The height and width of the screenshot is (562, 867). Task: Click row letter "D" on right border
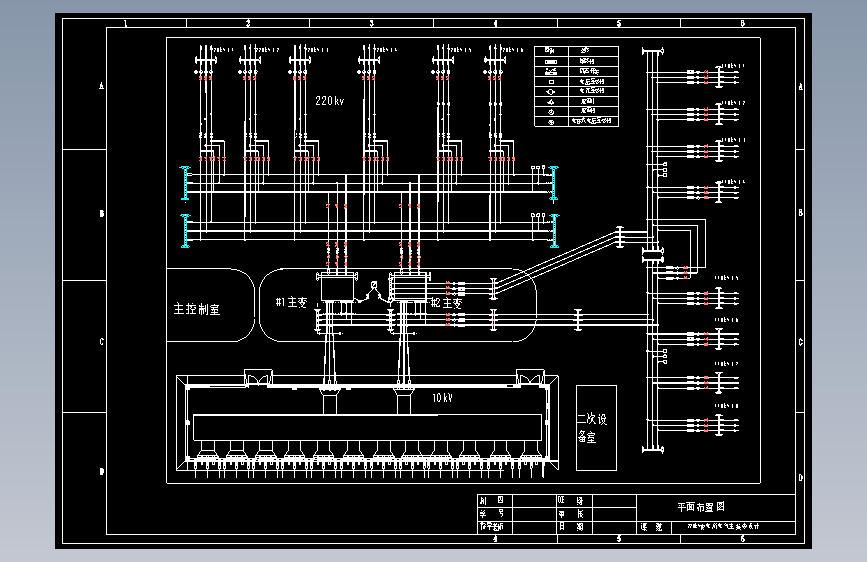coord(801,477)
